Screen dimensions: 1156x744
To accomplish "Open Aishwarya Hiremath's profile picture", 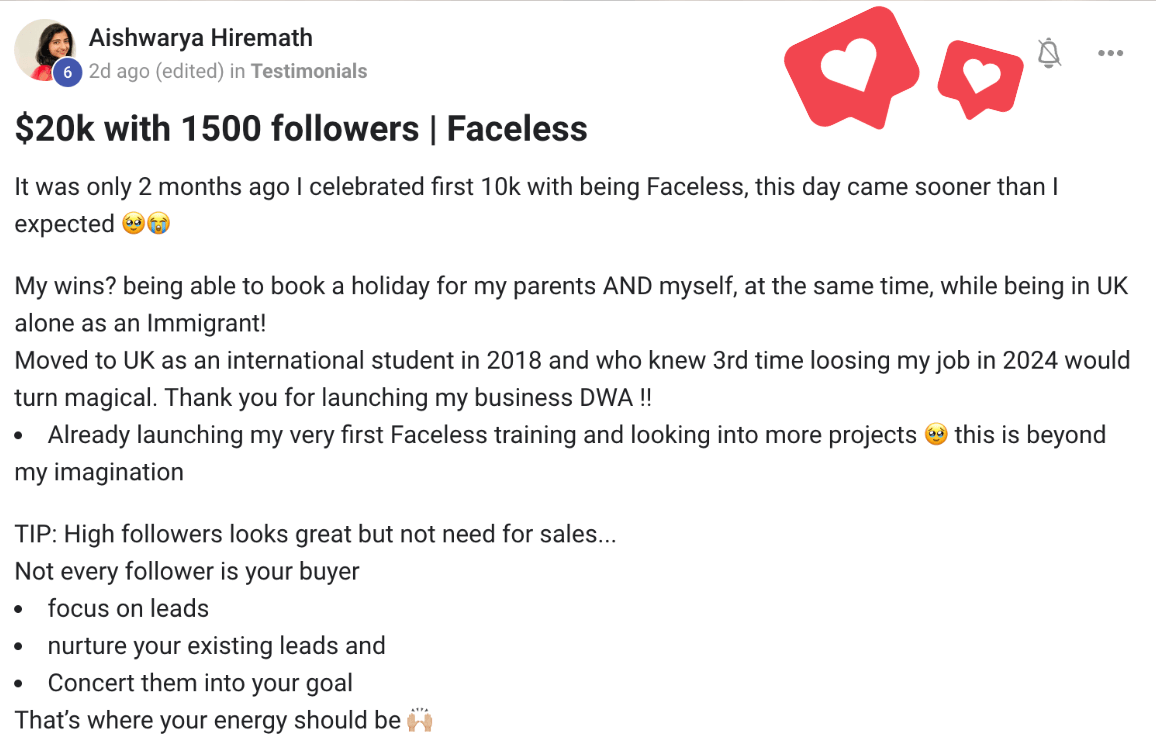I will coord(41,48).
